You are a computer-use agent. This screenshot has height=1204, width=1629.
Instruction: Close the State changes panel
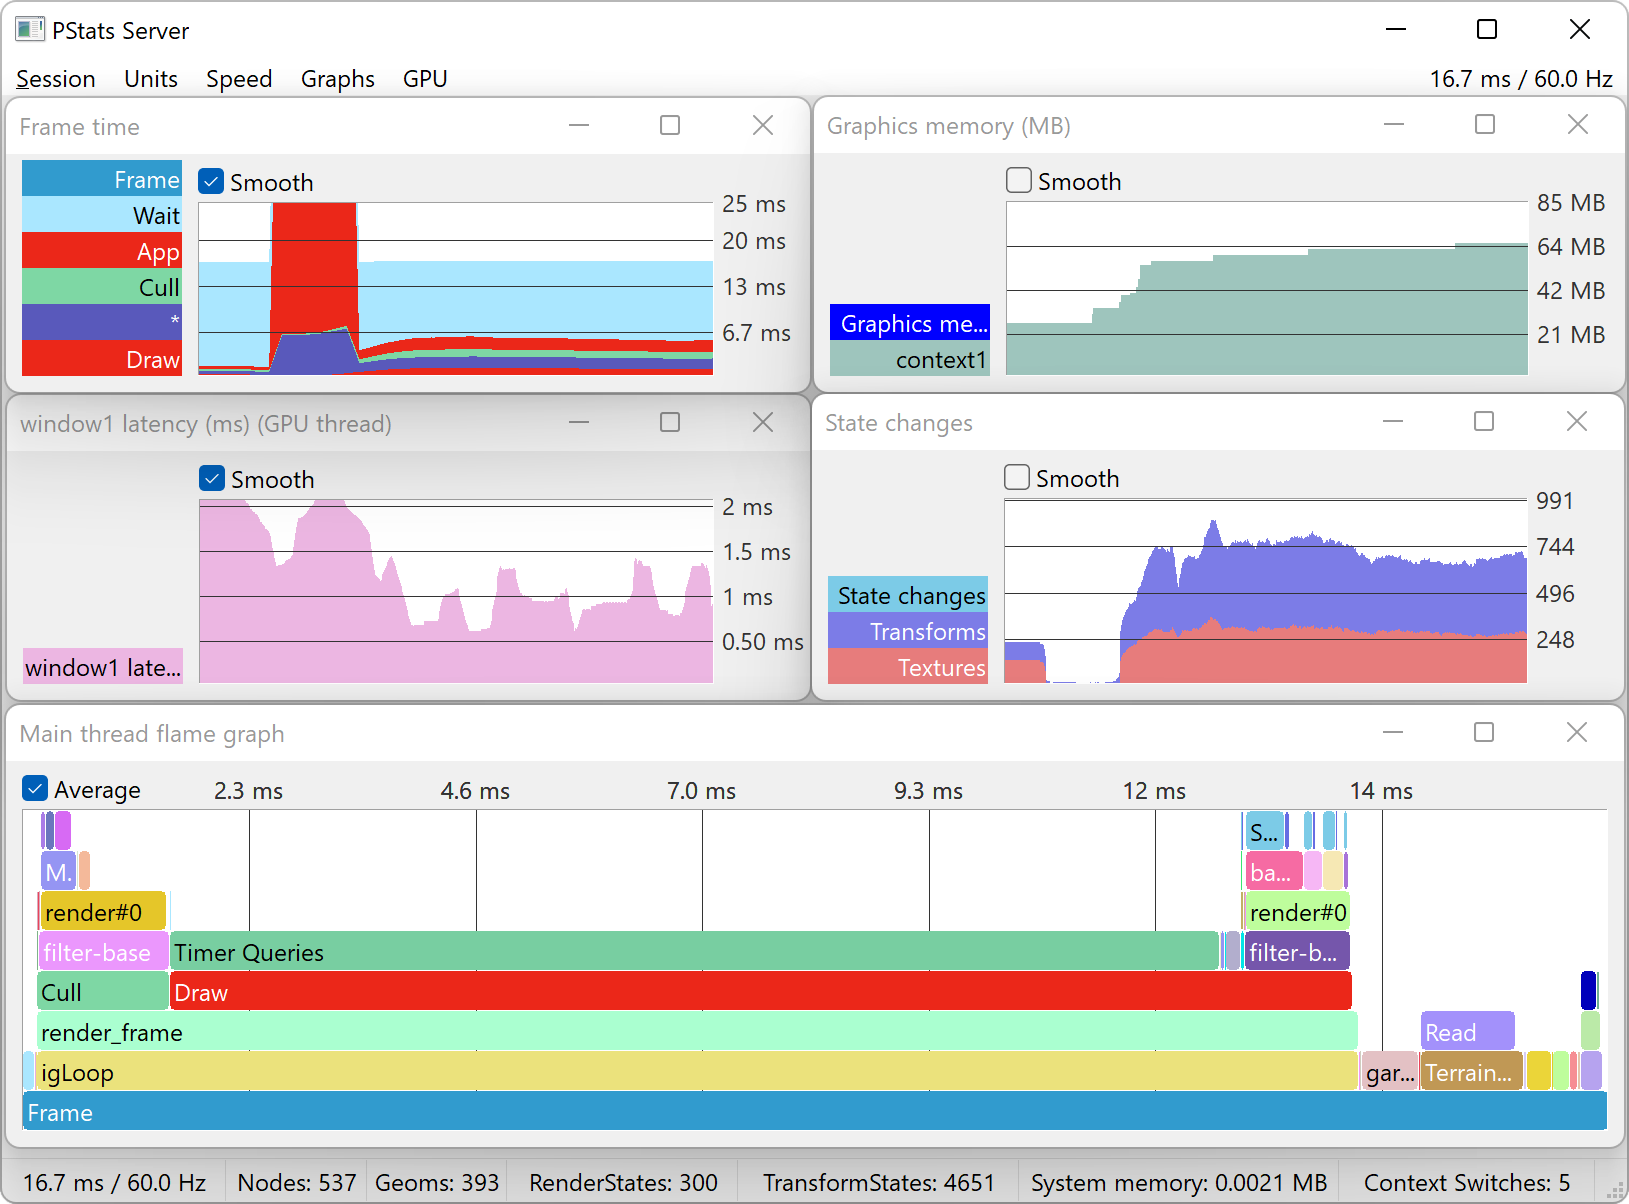(x=1577, y=422)
